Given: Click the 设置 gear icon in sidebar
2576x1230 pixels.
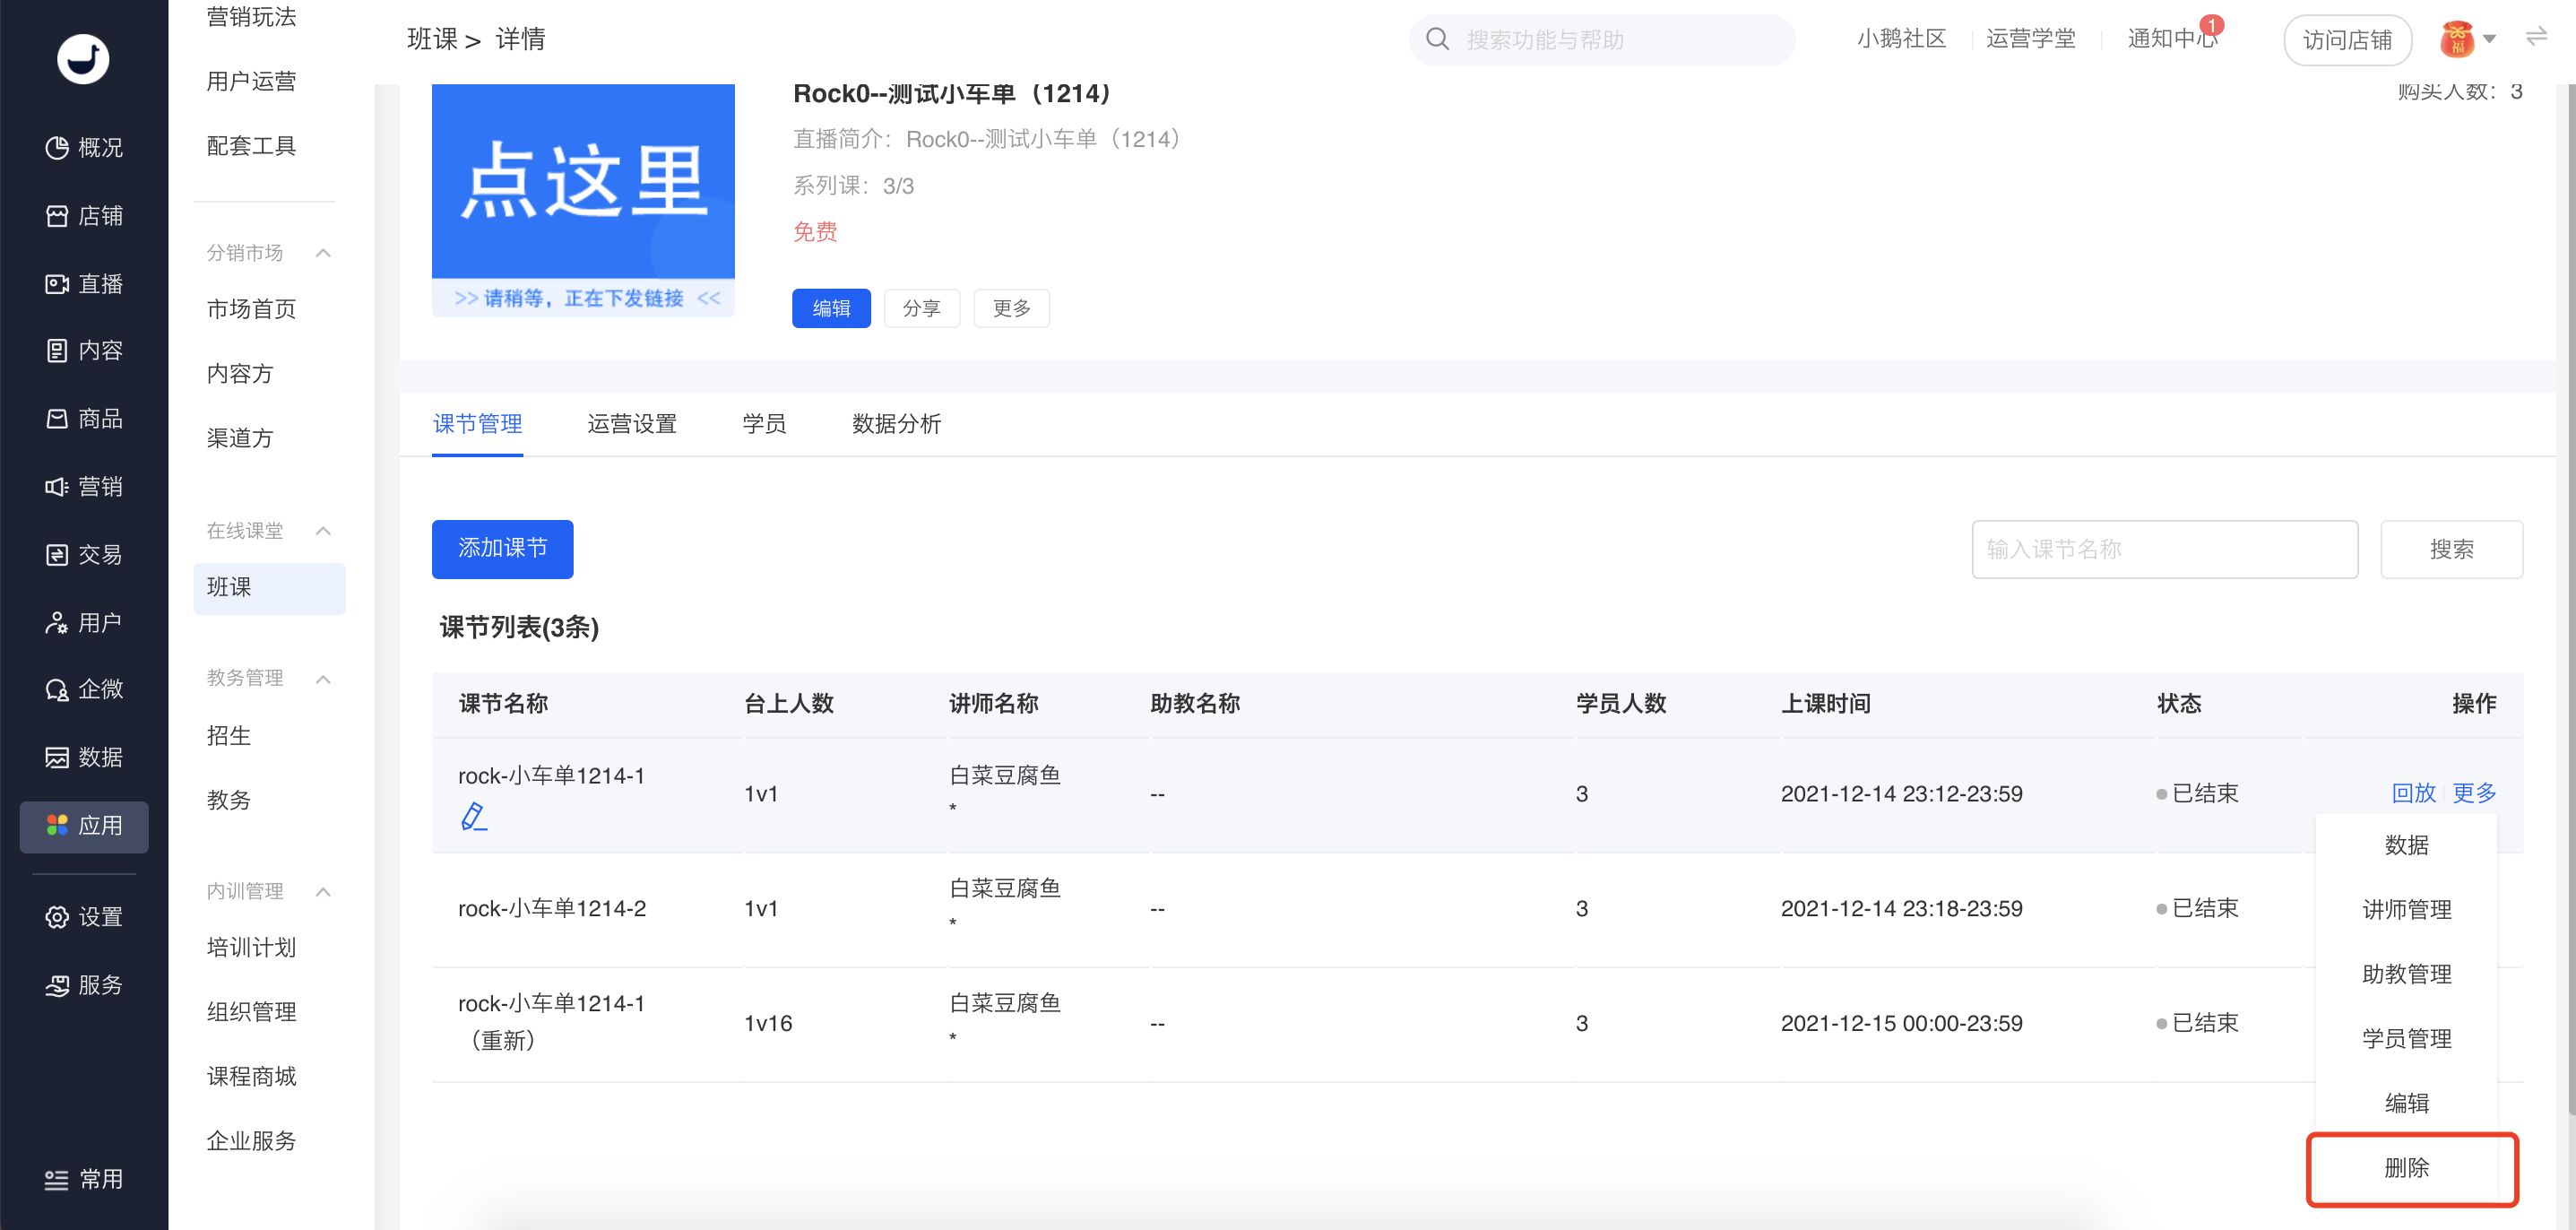Looking at the screenshot, I should [57, 917].
